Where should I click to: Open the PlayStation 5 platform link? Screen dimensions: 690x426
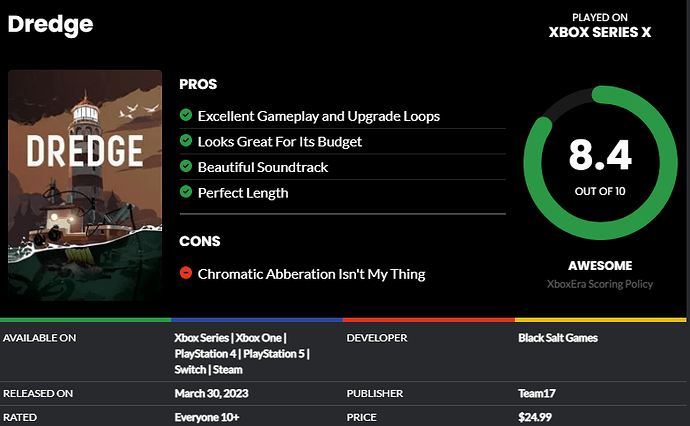pyautogui.click(x=274, y=354)
